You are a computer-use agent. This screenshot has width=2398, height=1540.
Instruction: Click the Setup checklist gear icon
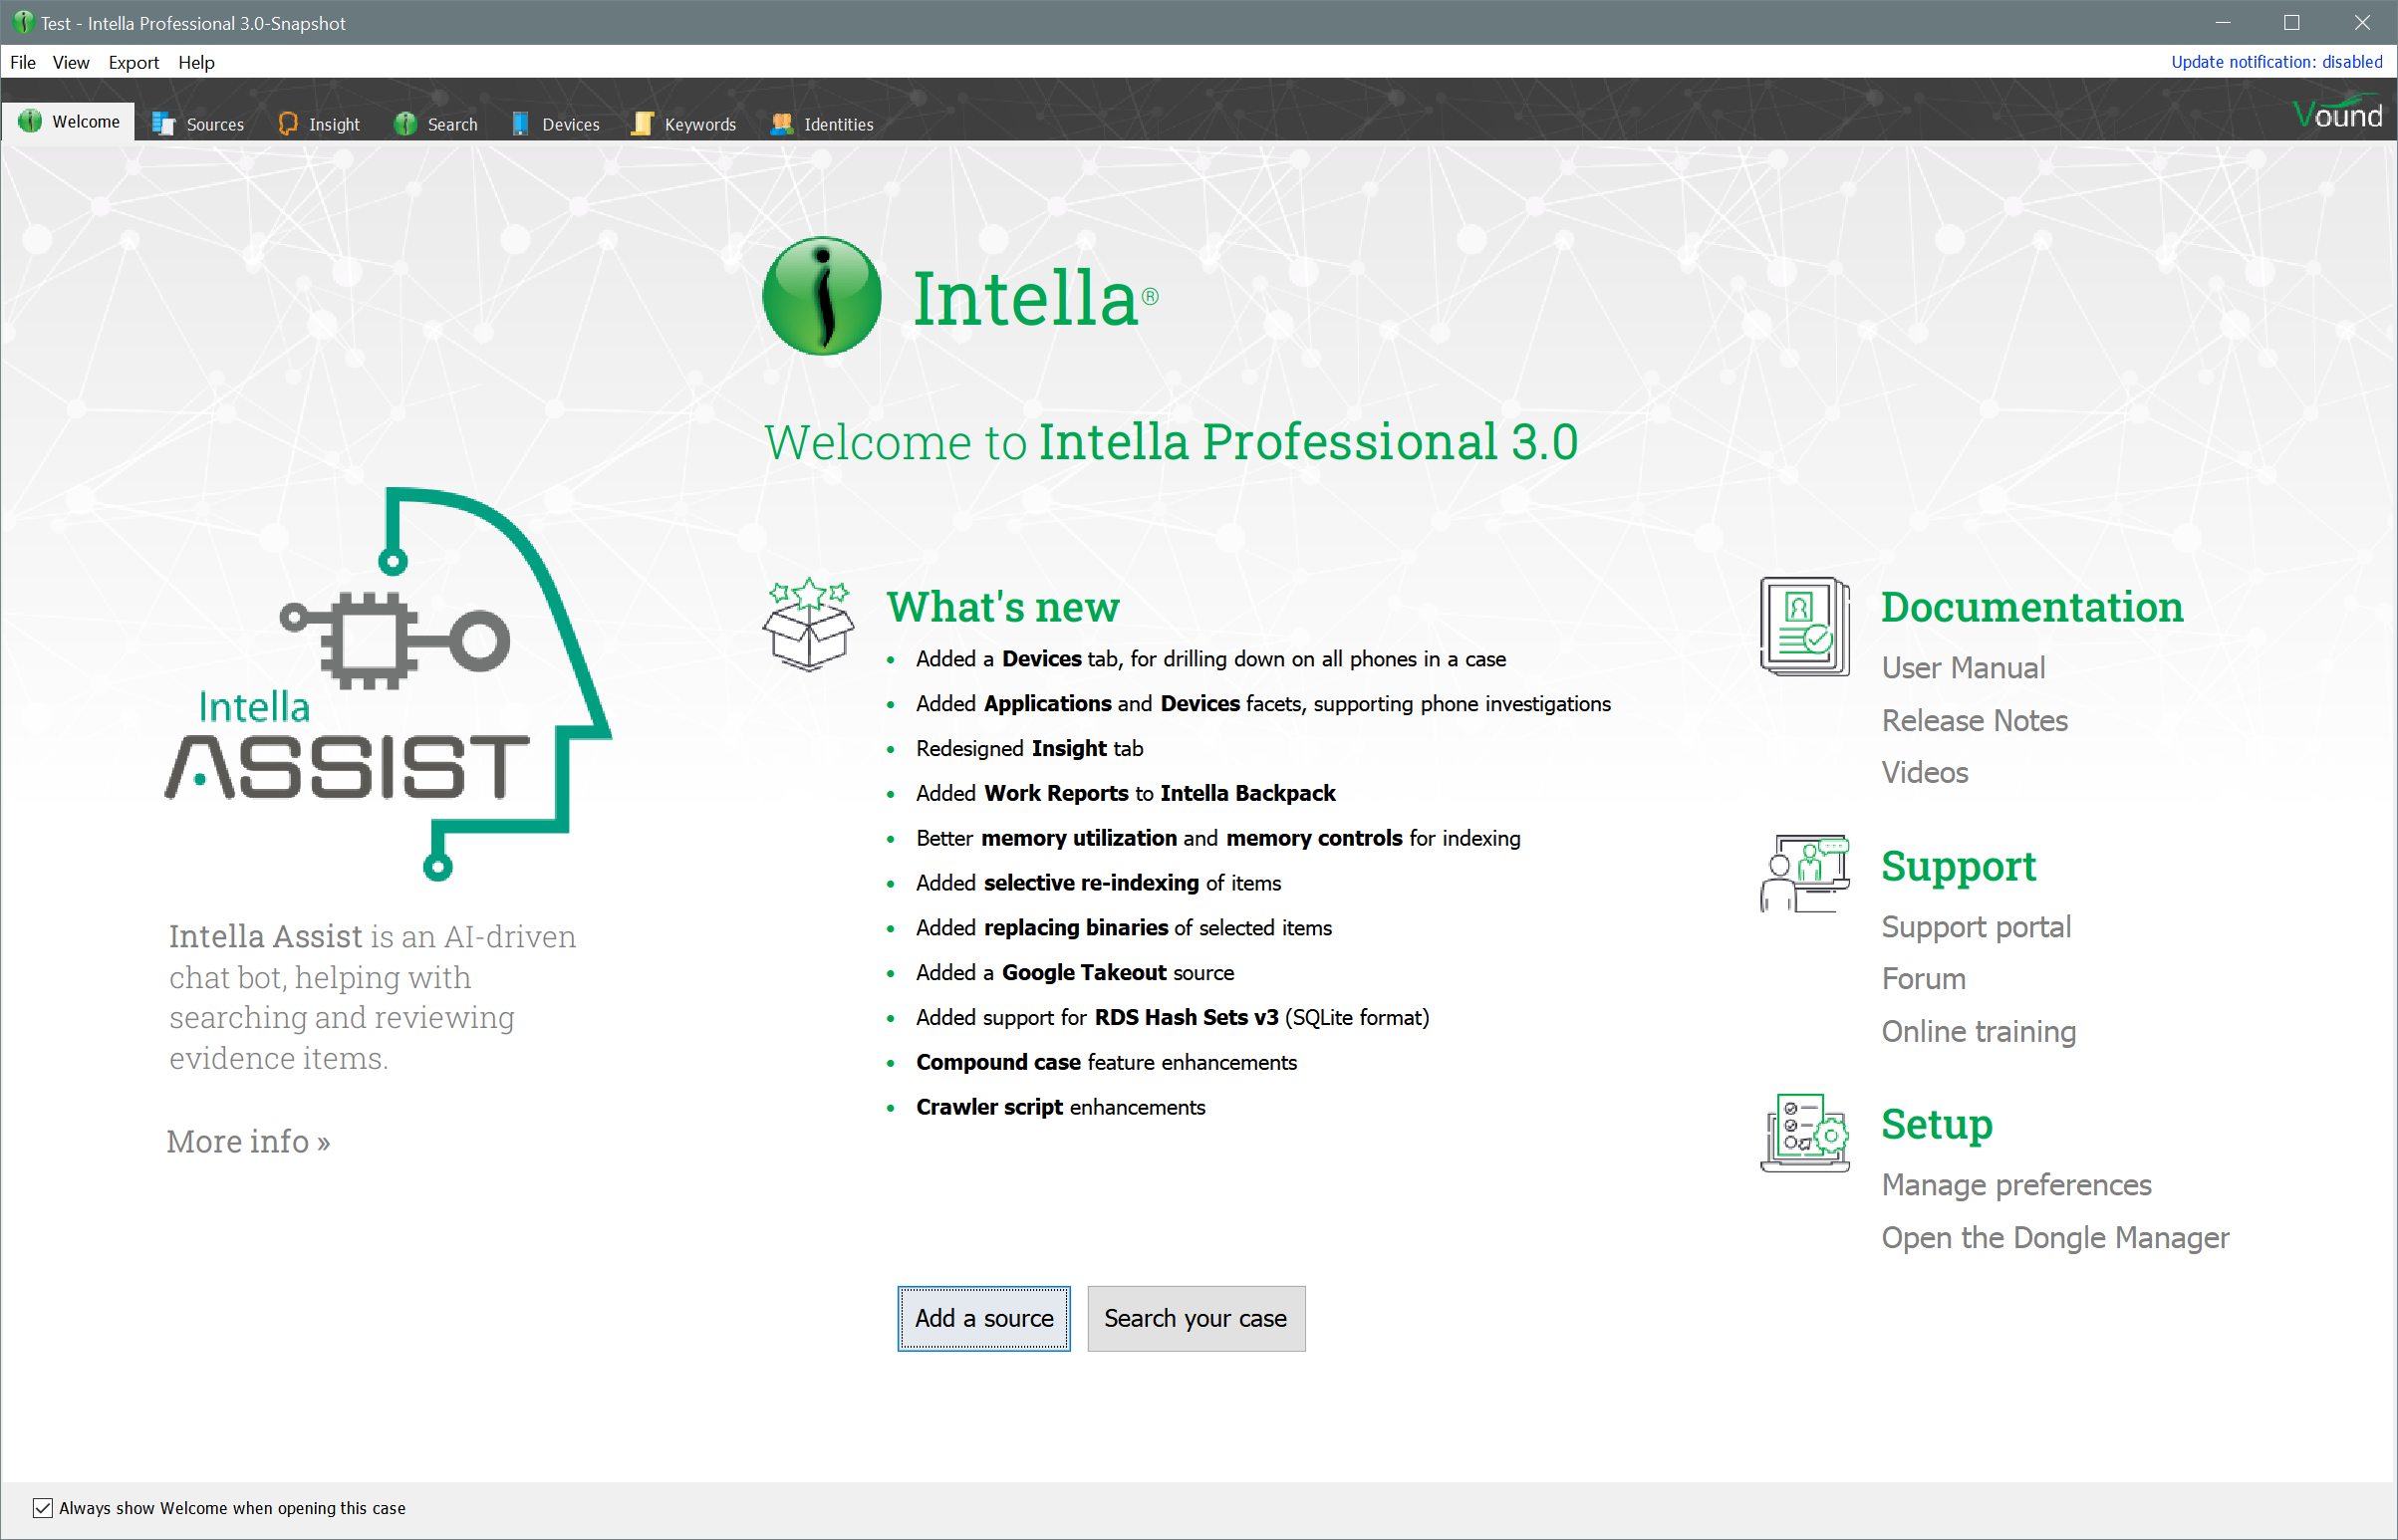1804,1132
